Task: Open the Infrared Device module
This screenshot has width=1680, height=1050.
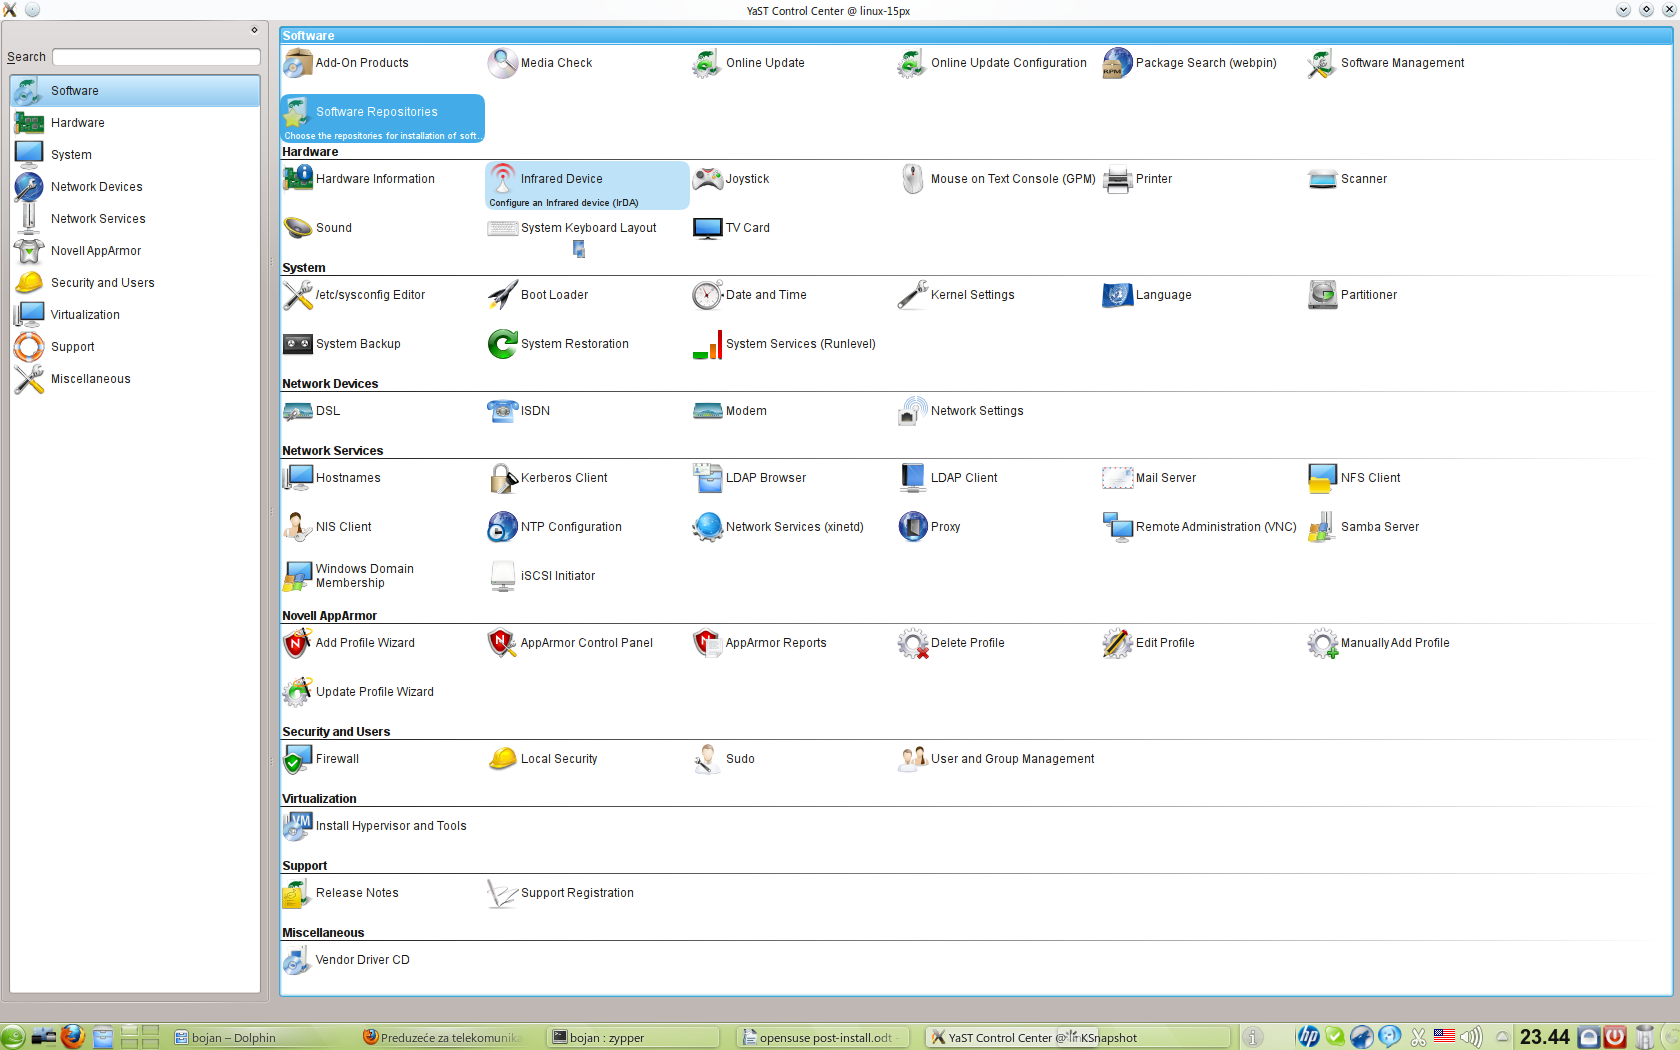Action: (587, 185)
